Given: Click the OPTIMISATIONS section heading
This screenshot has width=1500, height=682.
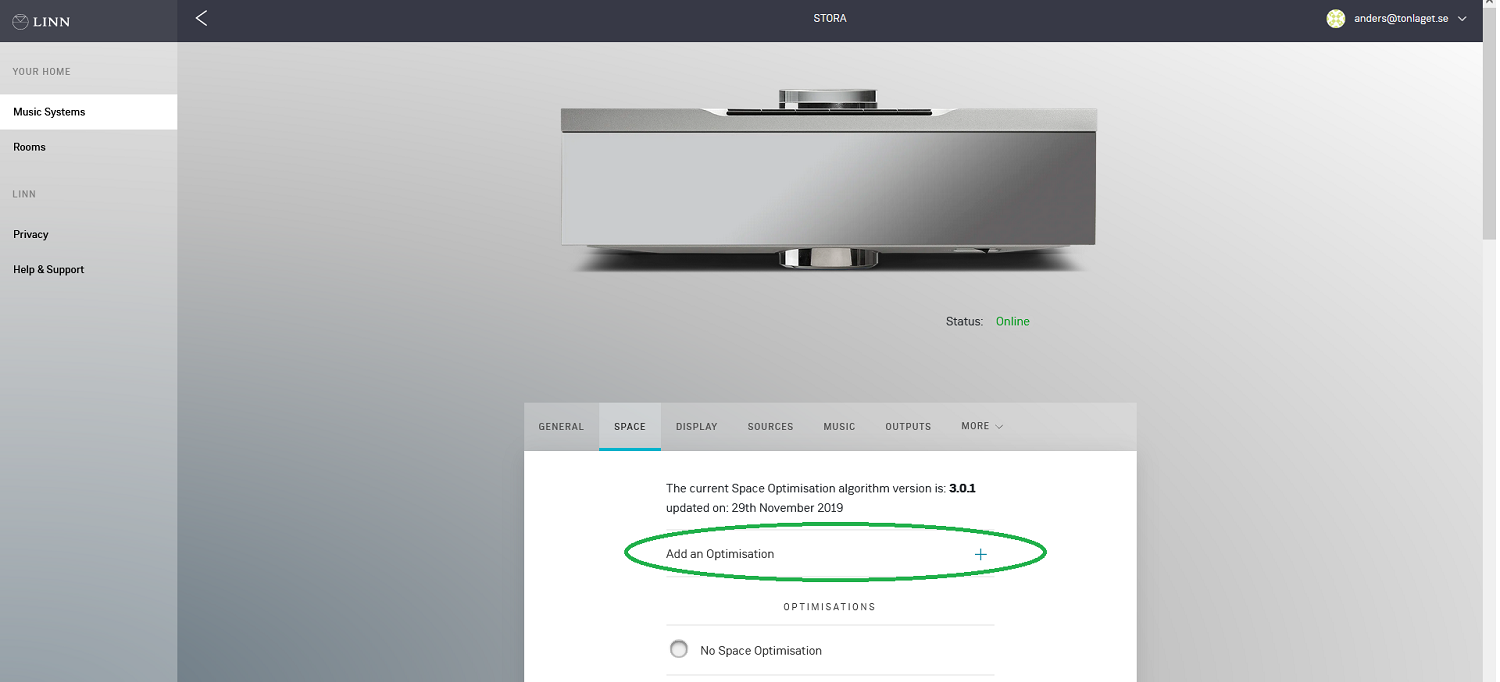Looking at the screenshot, I should [830, 607].
